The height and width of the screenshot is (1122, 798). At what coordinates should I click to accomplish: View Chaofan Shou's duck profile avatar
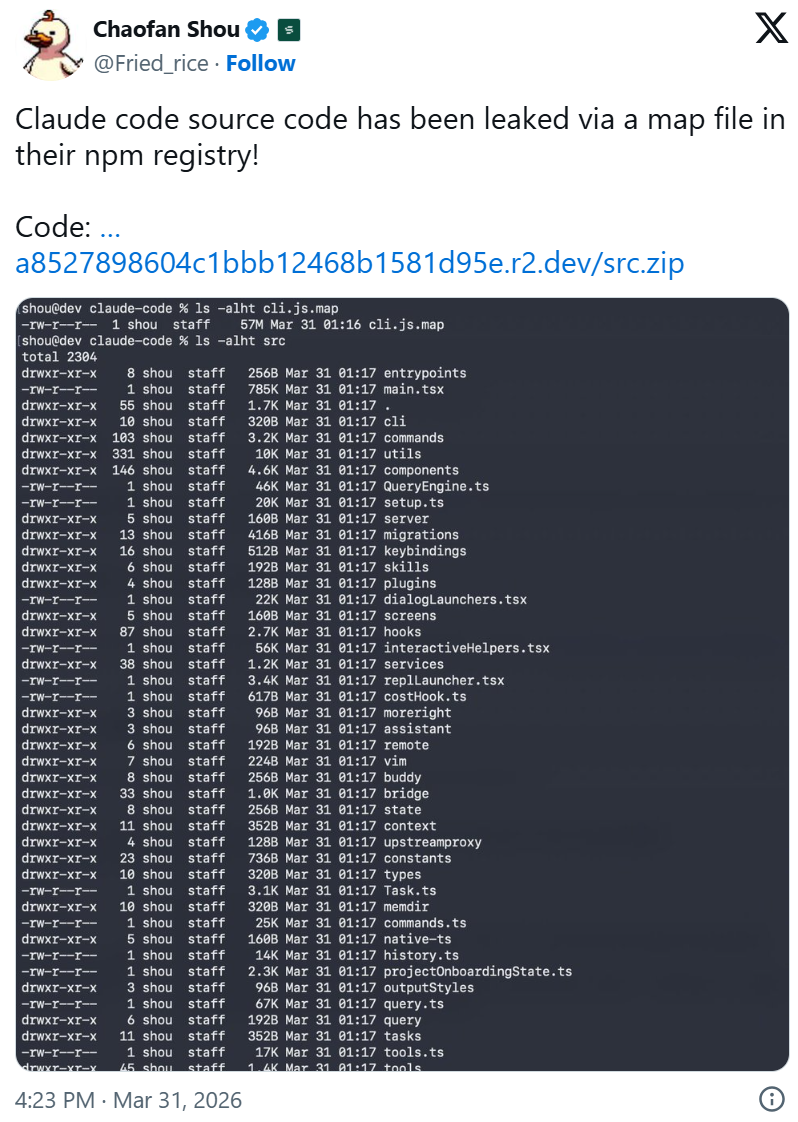point(44,44)
